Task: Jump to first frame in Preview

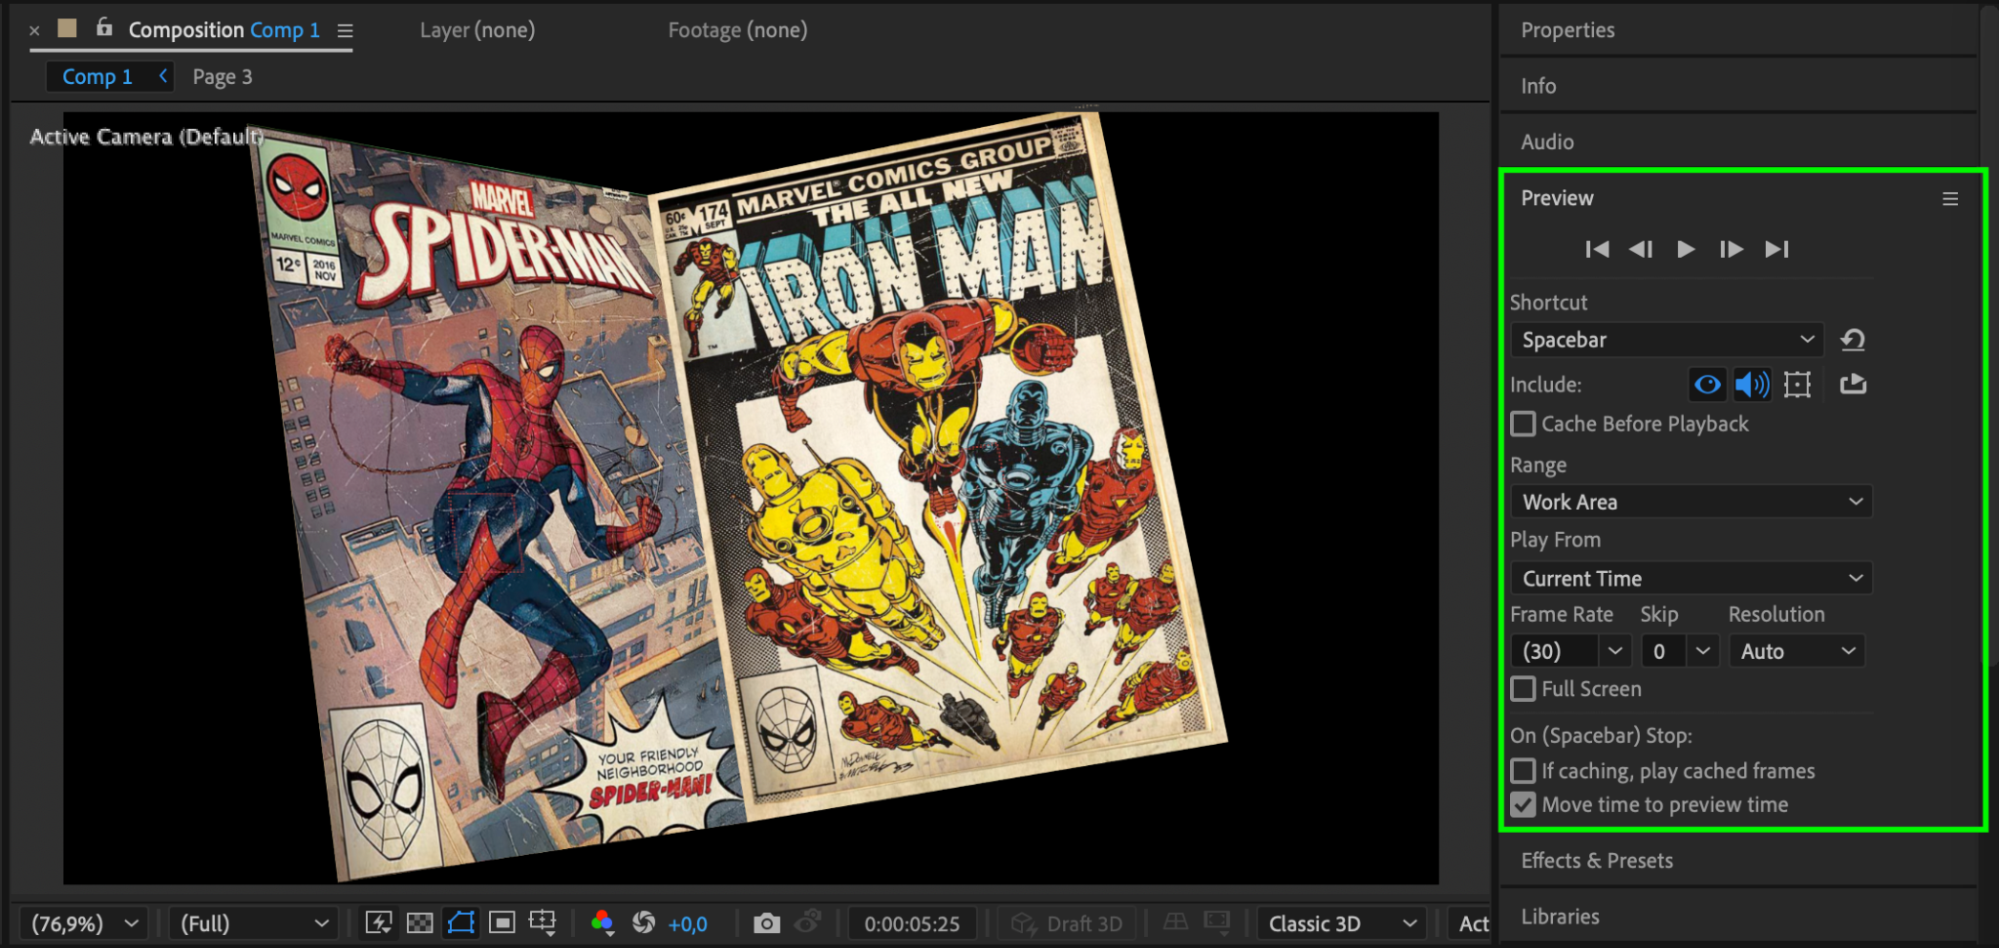Action: [x=1597, y=249]
